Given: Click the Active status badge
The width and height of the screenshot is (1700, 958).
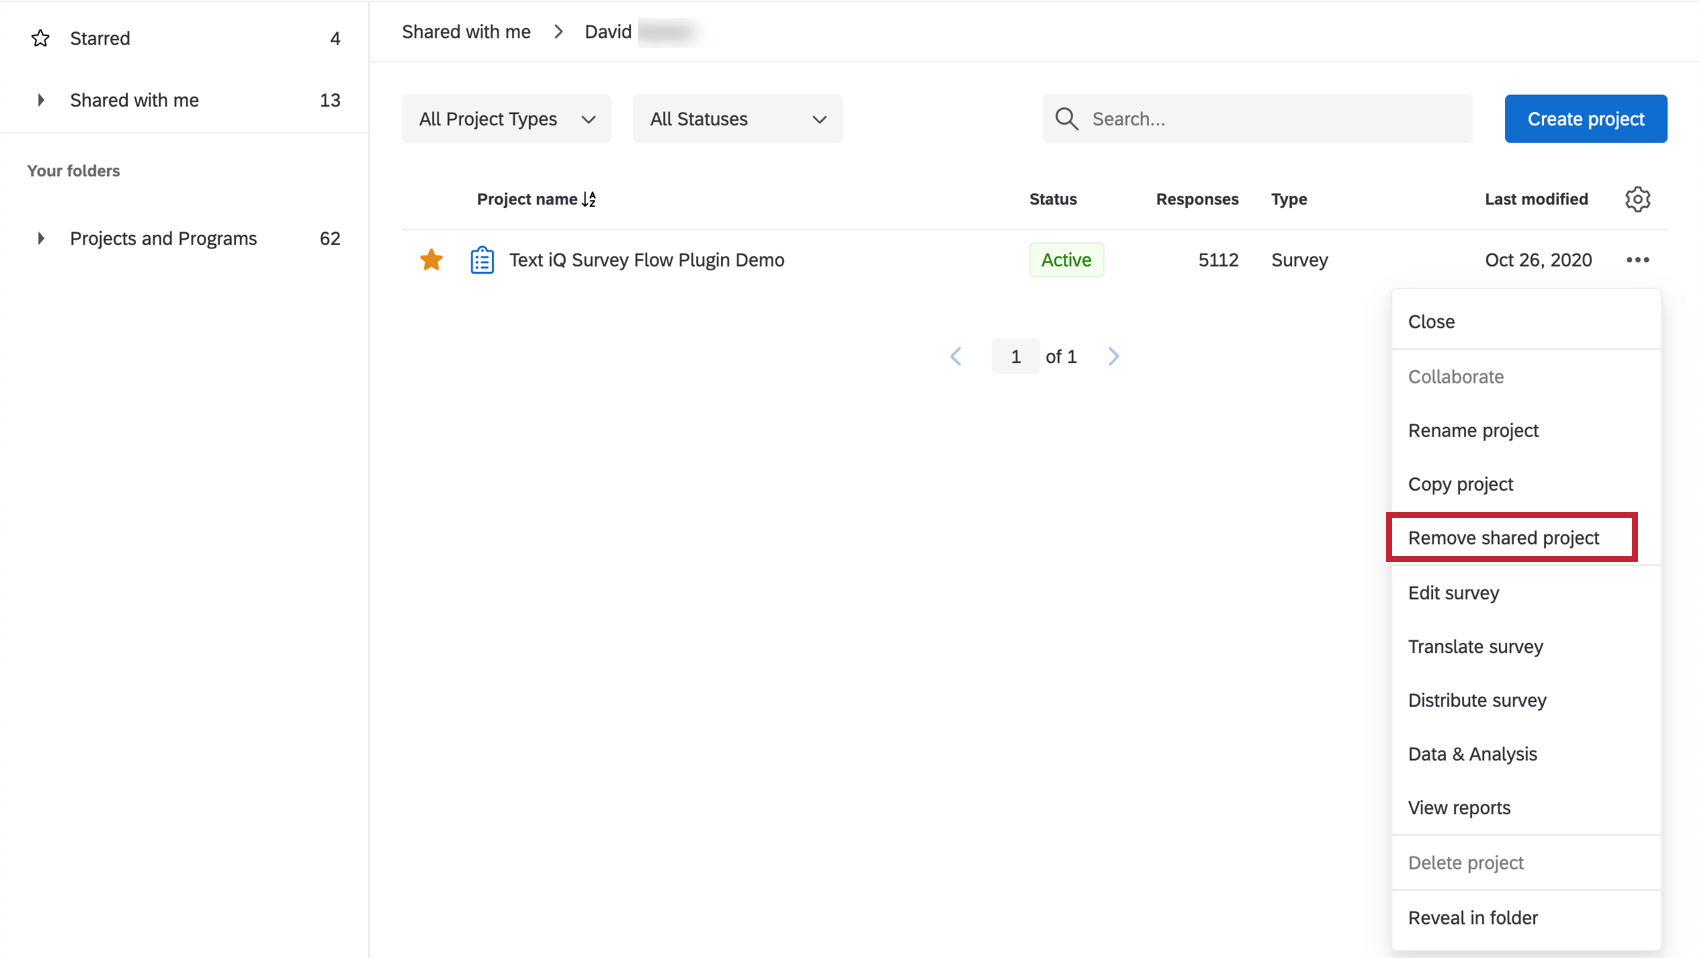Looking at the screenshot, I should (x=1066, y=259).
